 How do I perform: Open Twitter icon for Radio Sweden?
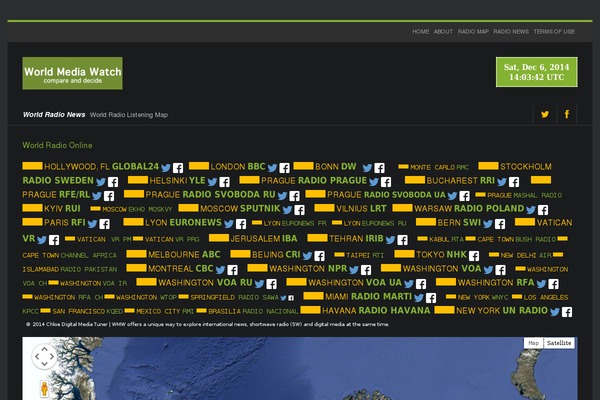point(101,182)
